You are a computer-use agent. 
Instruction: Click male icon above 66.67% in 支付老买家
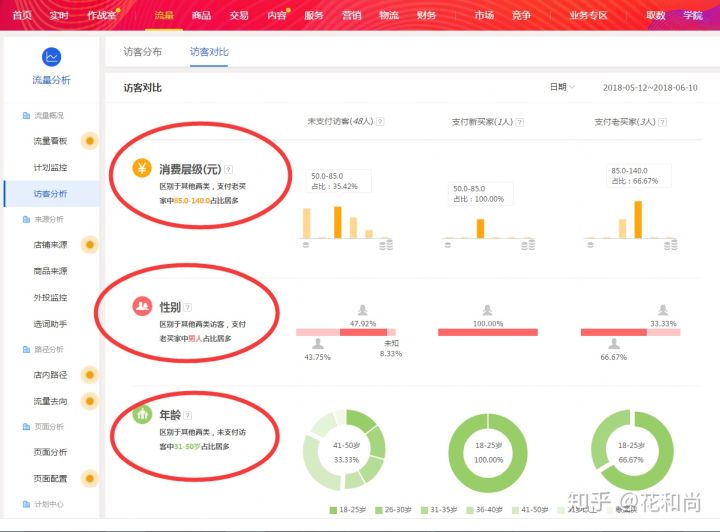pyautogui.click(x=614, y=343)
